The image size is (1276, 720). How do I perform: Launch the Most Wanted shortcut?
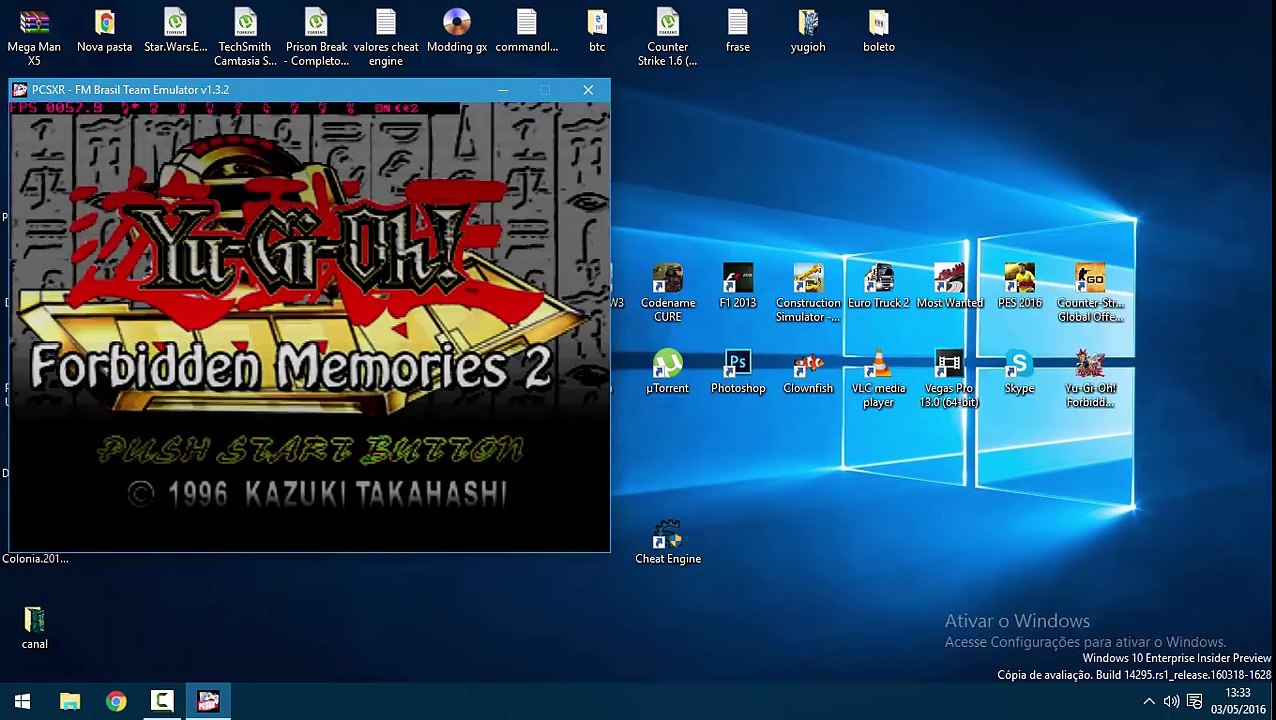point(949,278)
